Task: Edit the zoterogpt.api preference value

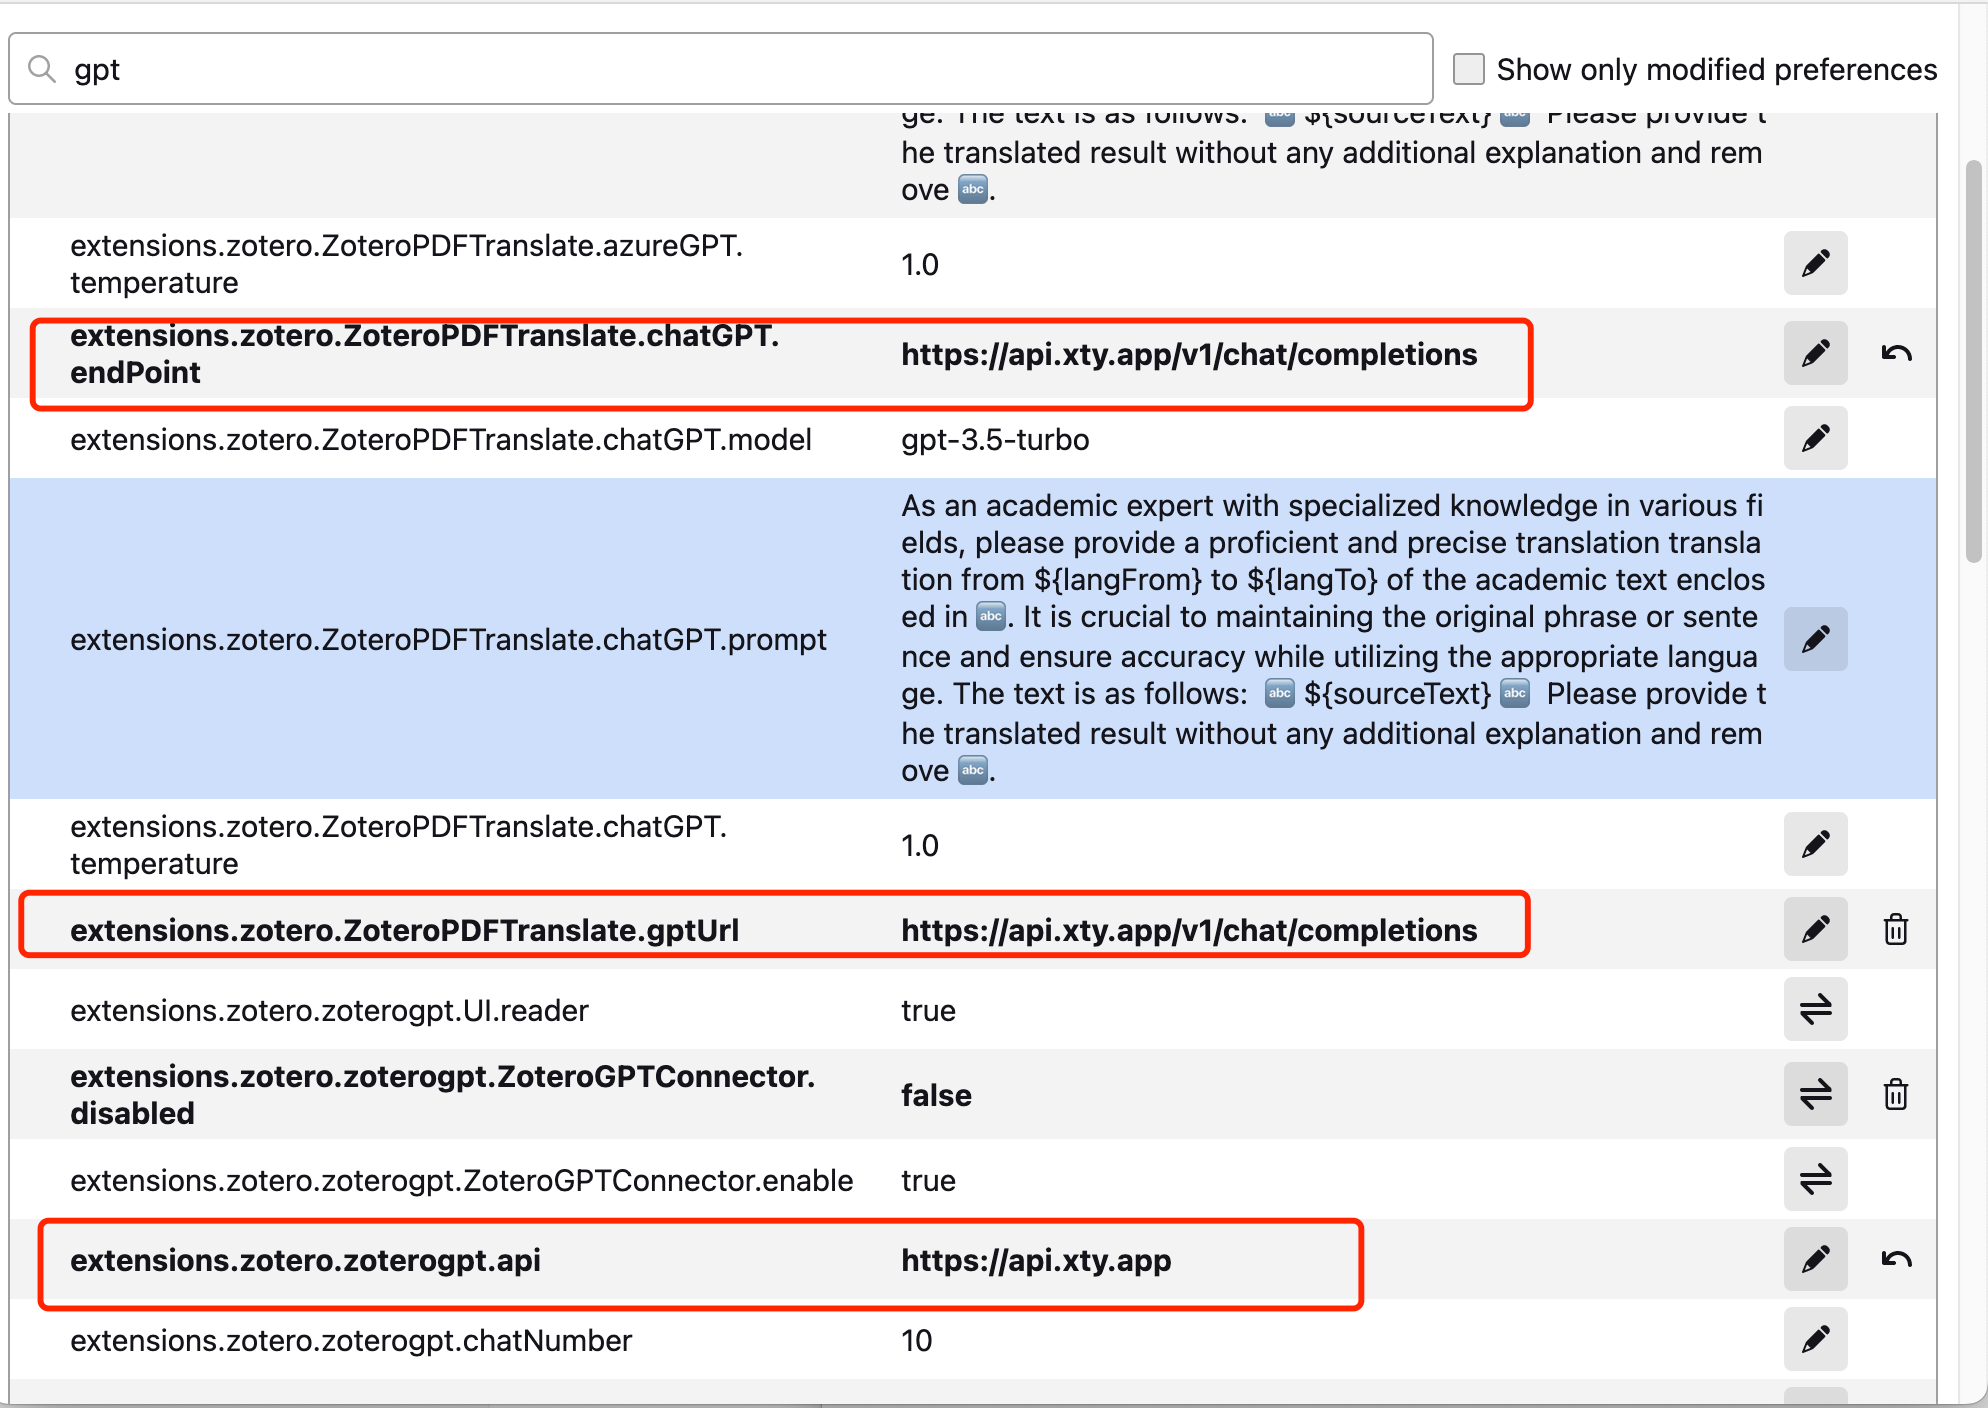Action: [1815, 1259]
